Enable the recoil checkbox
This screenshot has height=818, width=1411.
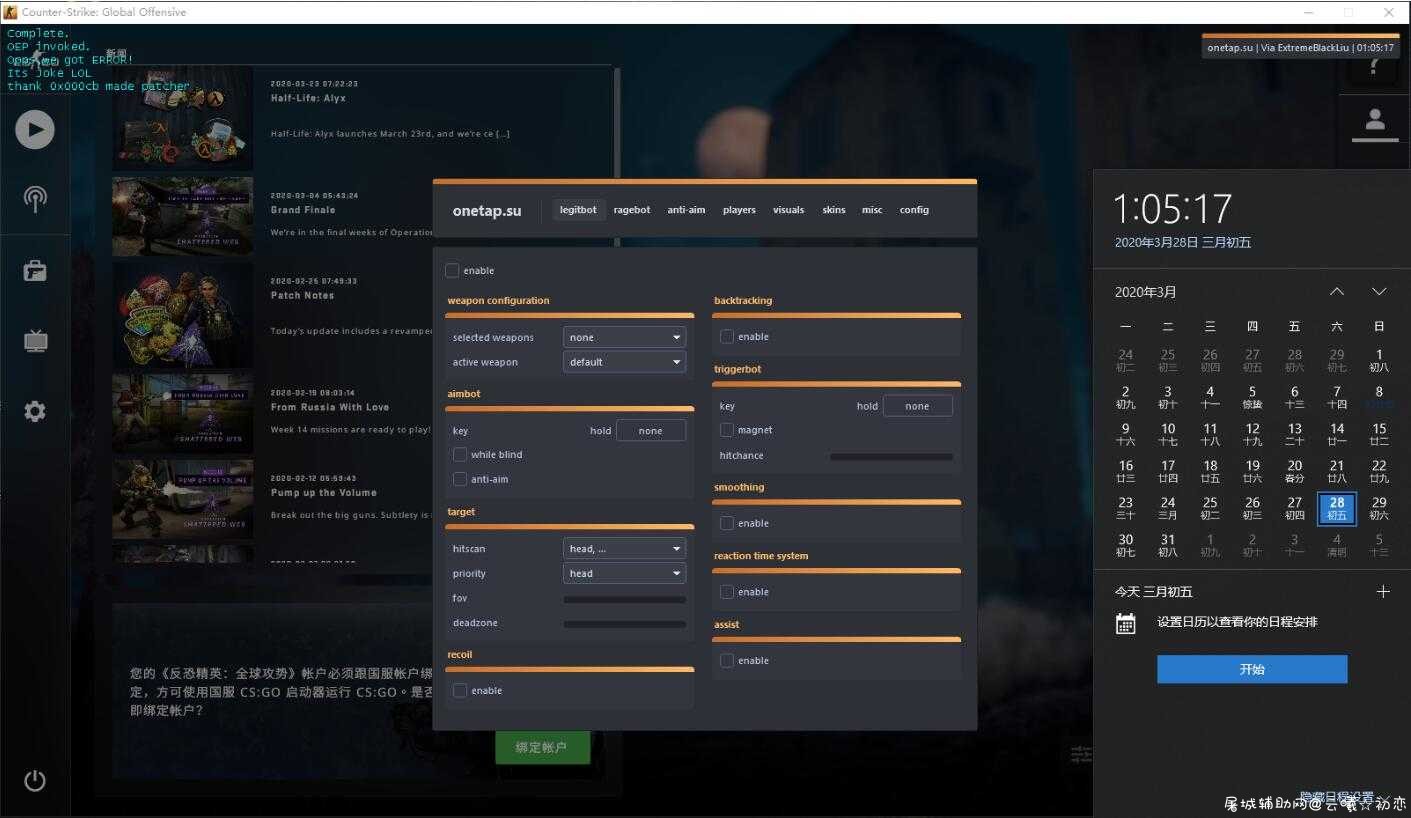[460, 690]
